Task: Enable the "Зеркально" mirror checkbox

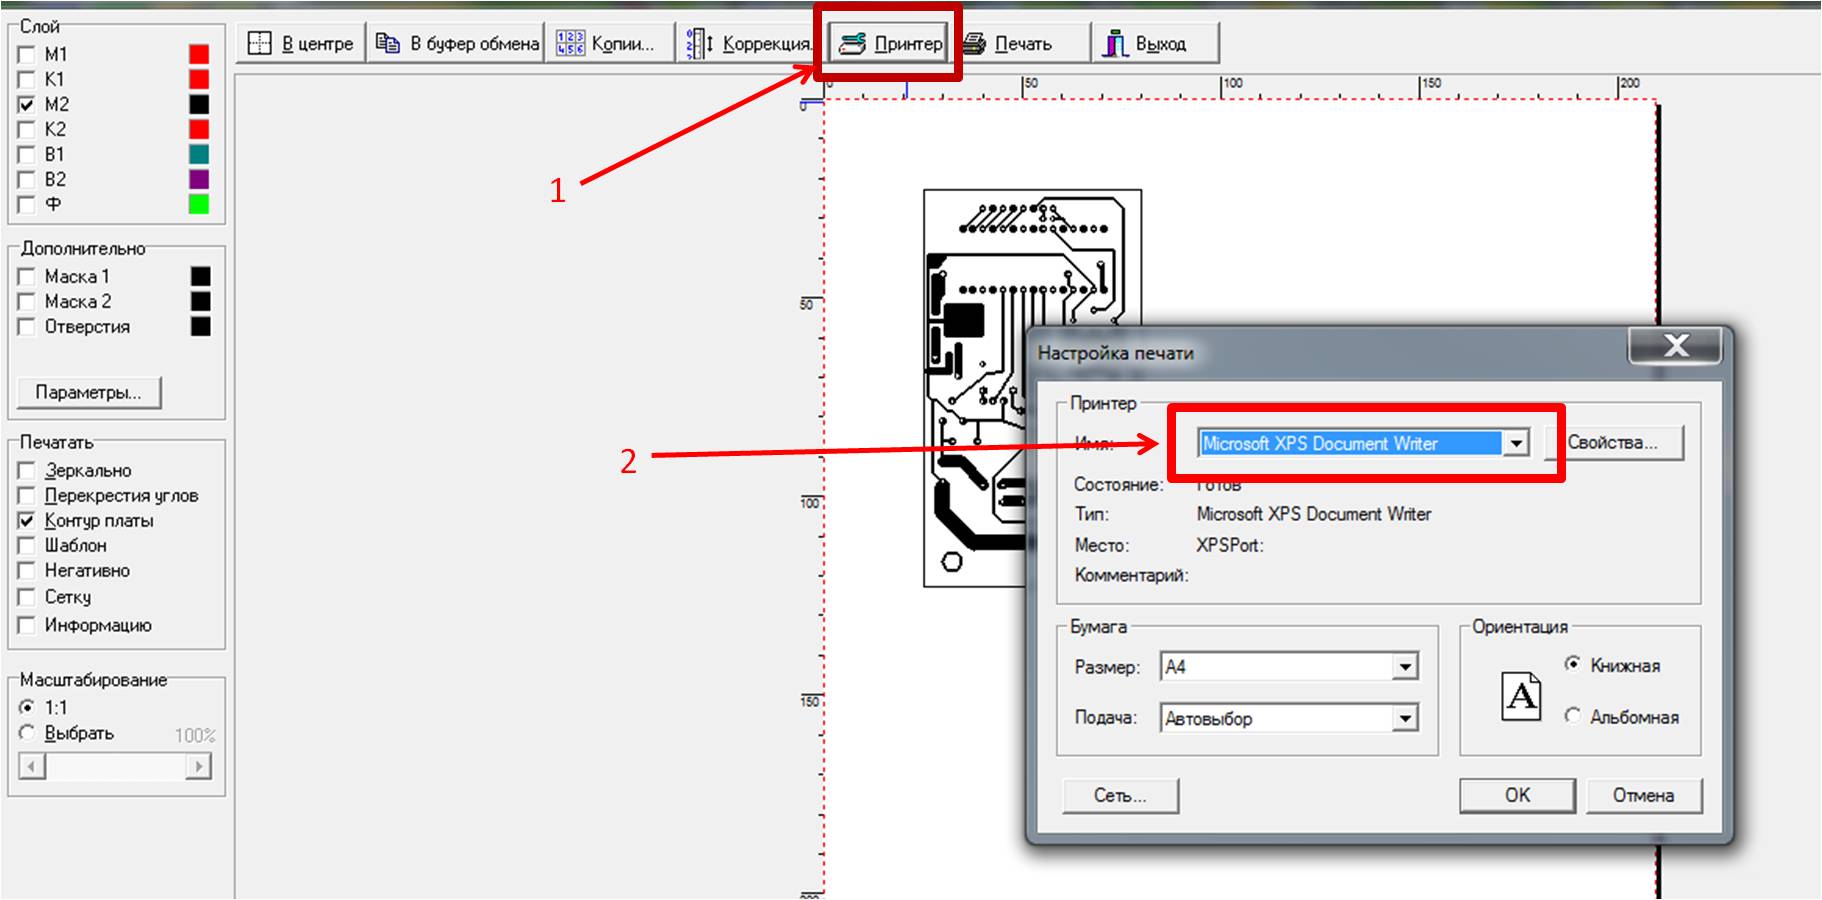Action: click(27, 471)
